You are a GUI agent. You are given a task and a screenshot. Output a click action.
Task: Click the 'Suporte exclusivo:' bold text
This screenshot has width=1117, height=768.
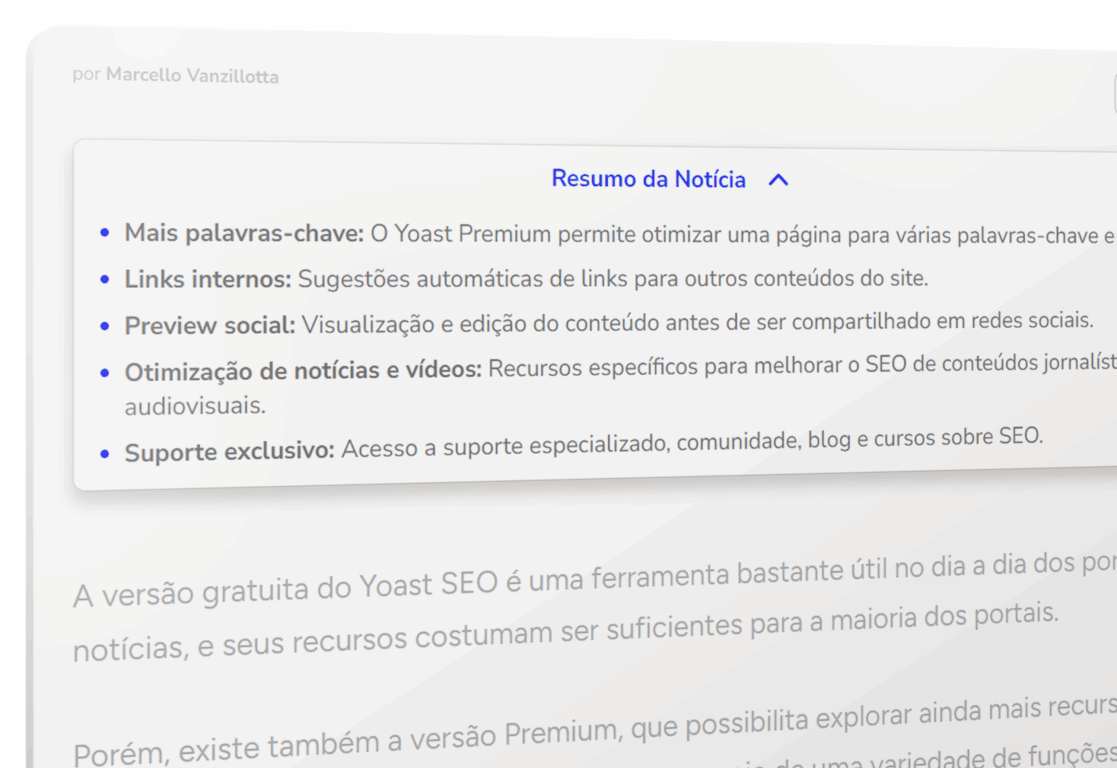pyautogui.click(x=229, y=452)
